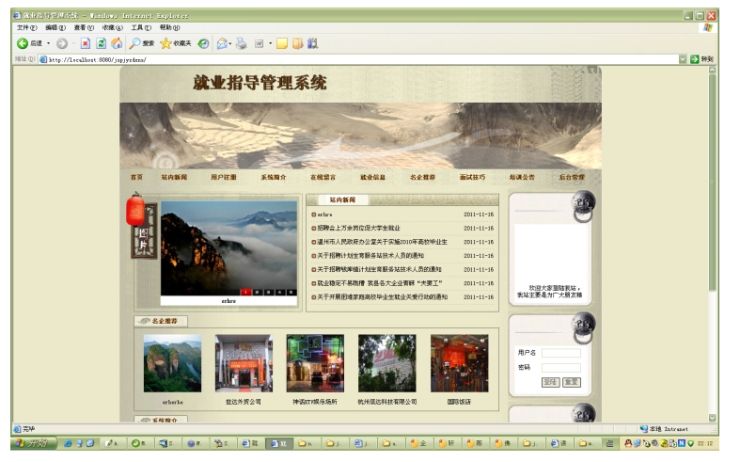Open news starting 就业稳定不易跳槽
This screenshot has width=756, height=462.
point(380,284)
